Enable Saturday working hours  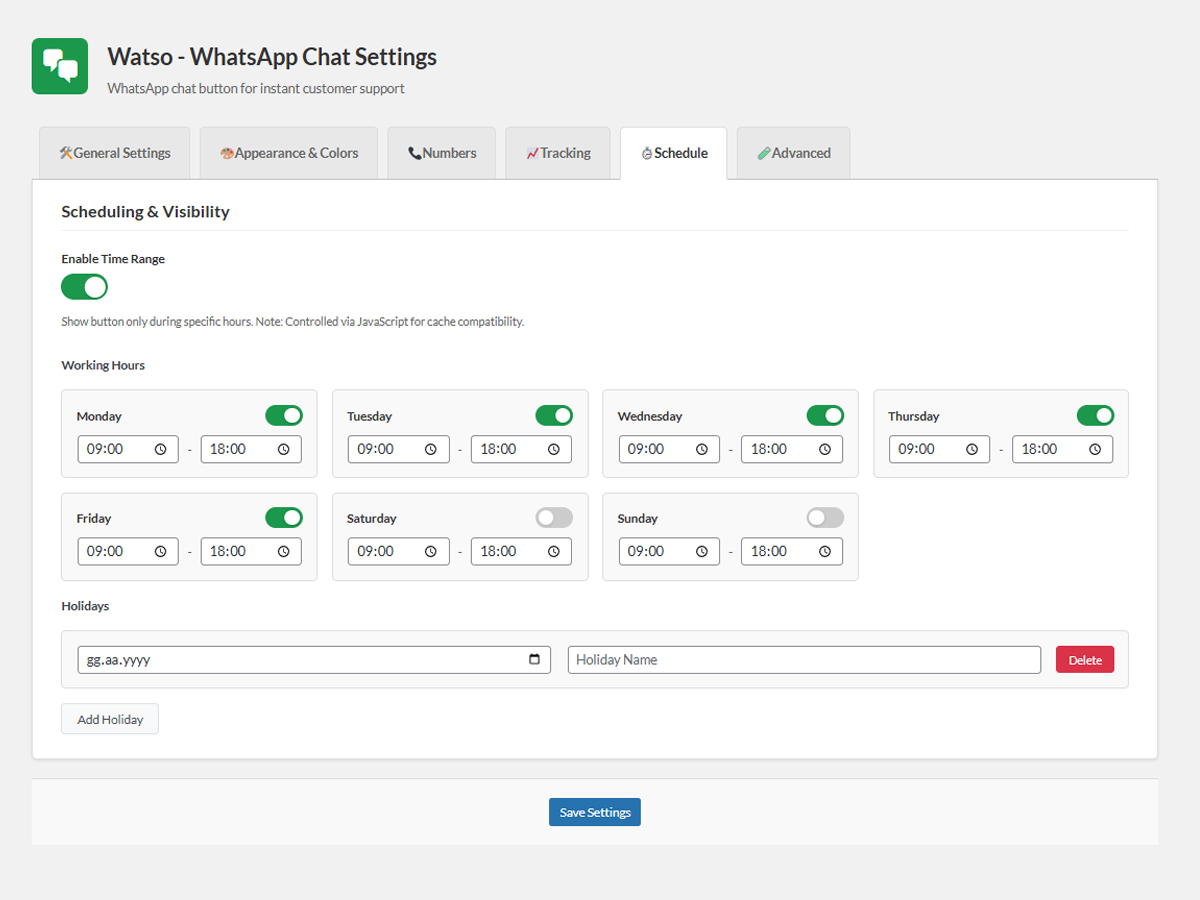click(x=554, y=517)
